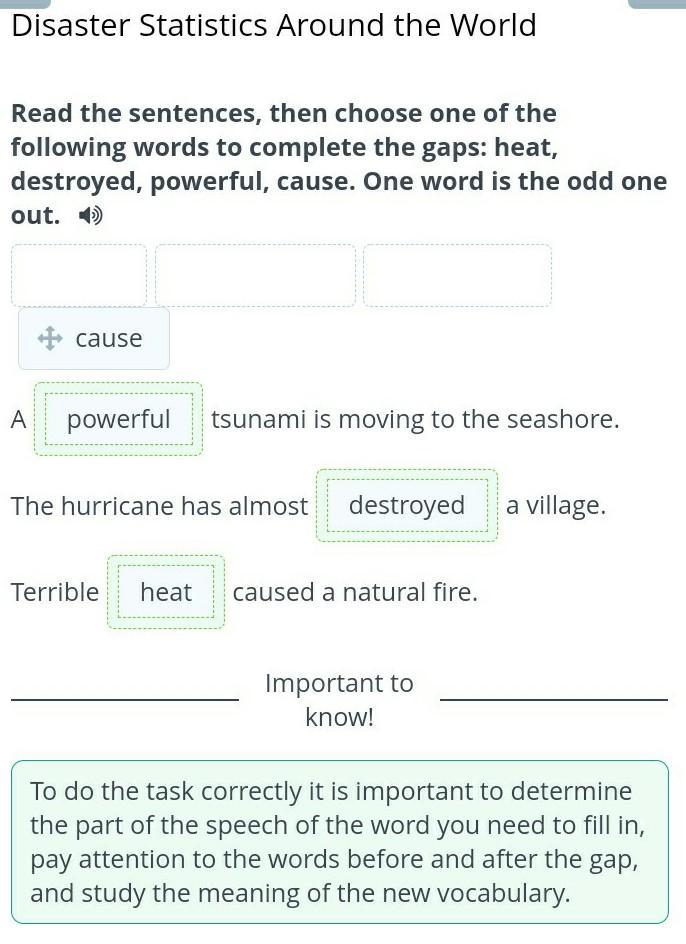Click the text 'caused a natural fire.'
The height and width of the screenshot is (944, 686).
point(355,592)
